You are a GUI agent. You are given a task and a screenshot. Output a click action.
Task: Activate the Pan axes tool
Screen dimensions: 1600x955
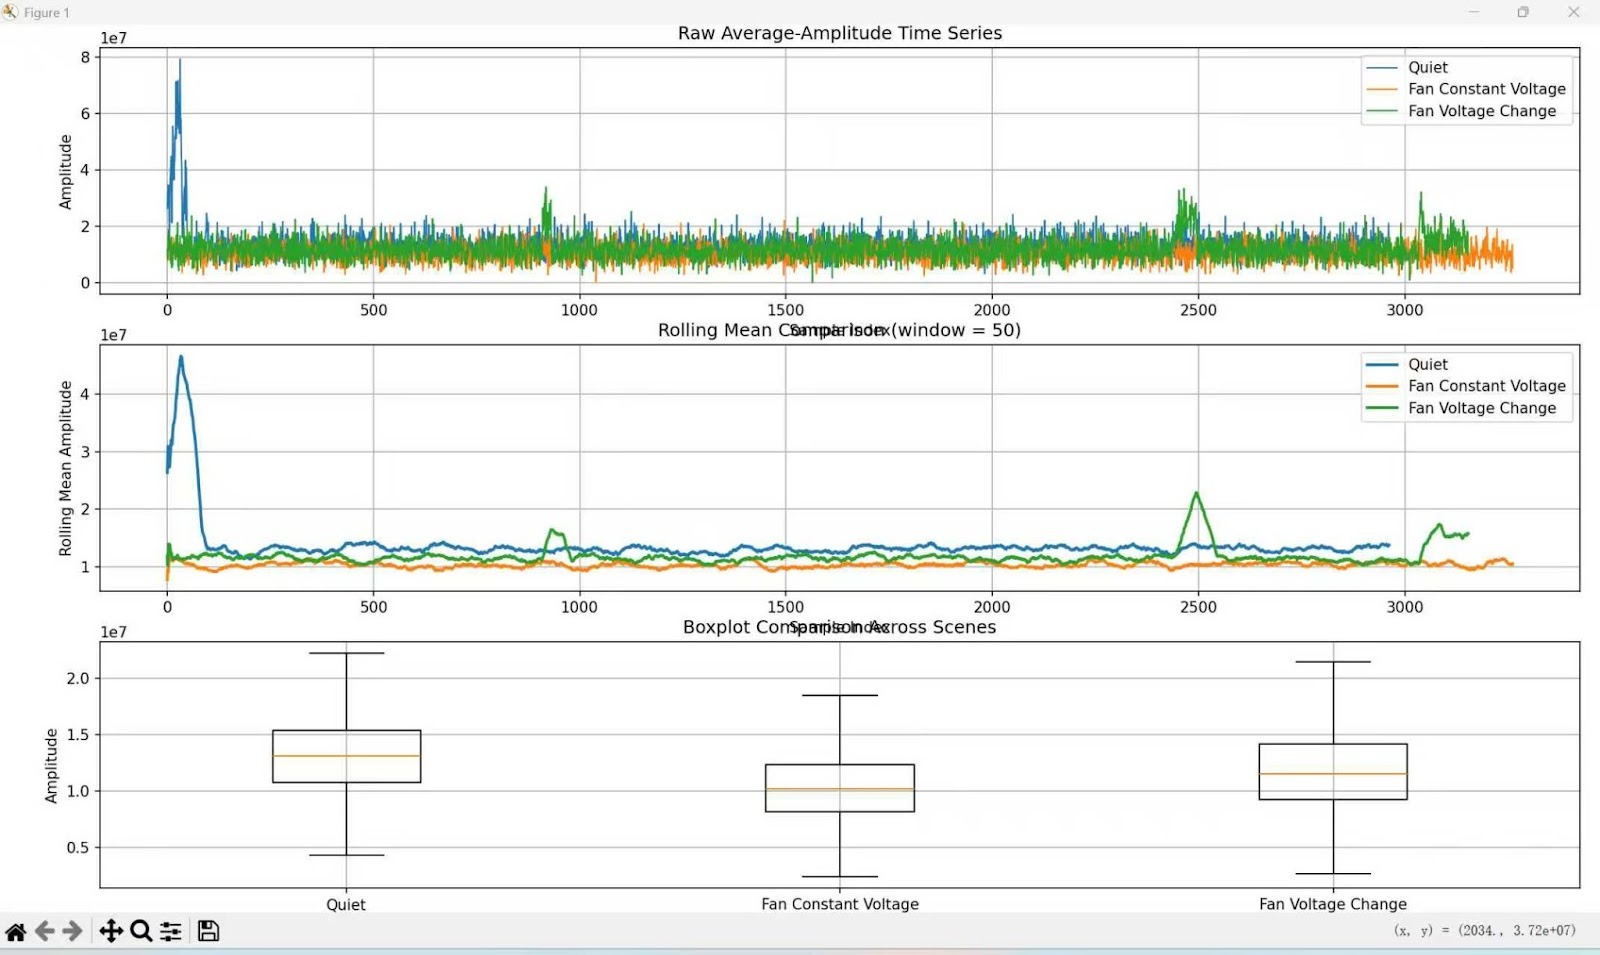tap(111, 932)
